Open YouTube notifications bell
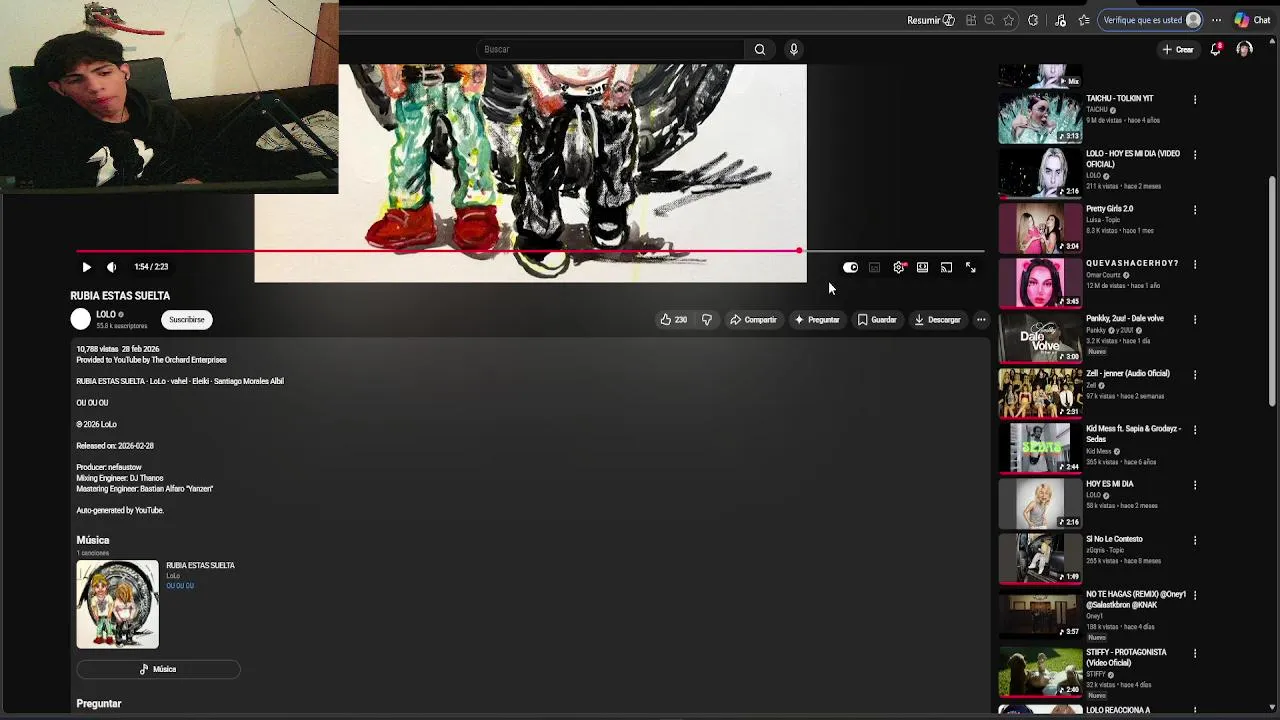Viewport: 1280px width, 720px height. click(x=1216, y=49)
